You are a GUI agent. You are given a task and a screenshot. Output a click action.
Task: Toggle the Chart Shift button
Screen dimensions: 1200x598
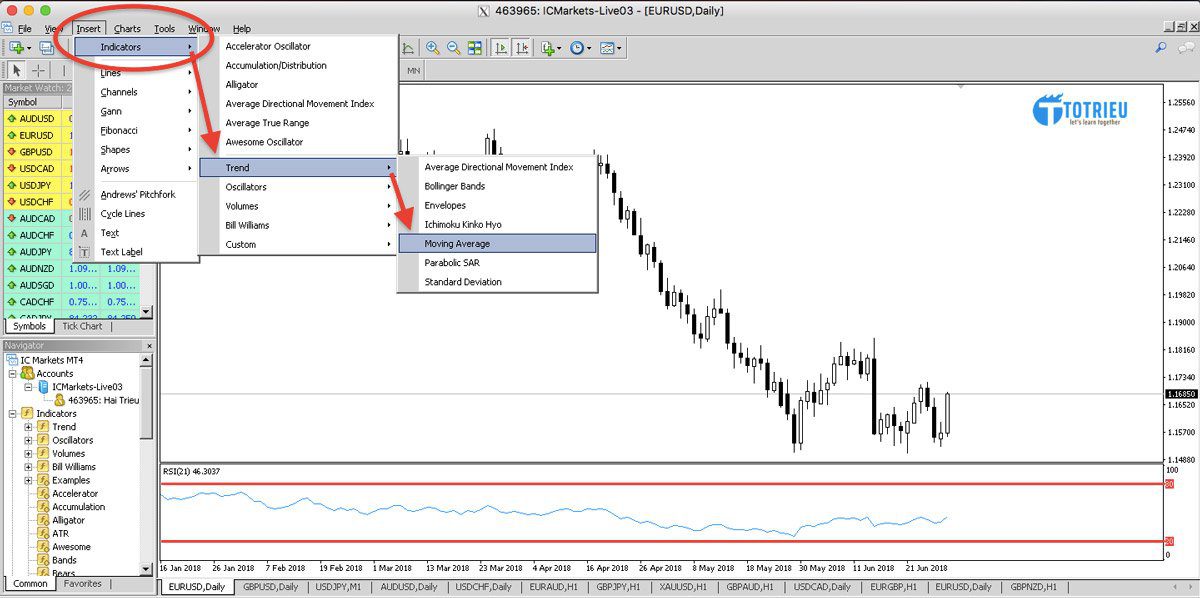(522, 48)
